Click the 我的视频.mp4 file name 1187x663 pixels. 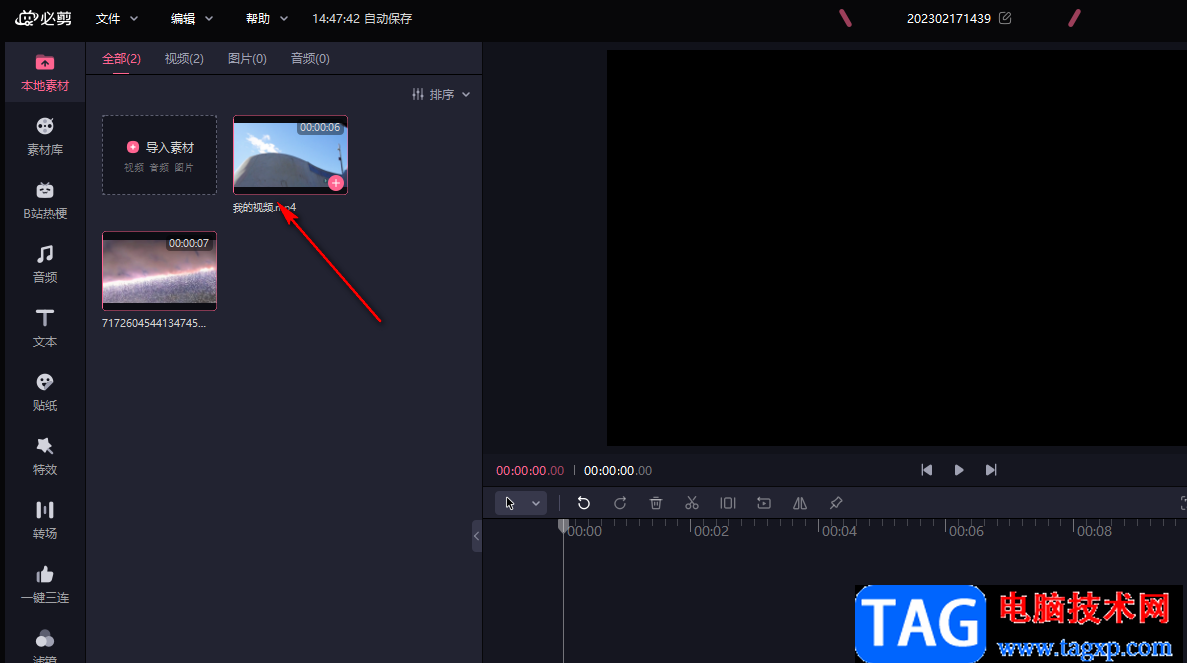264,207
